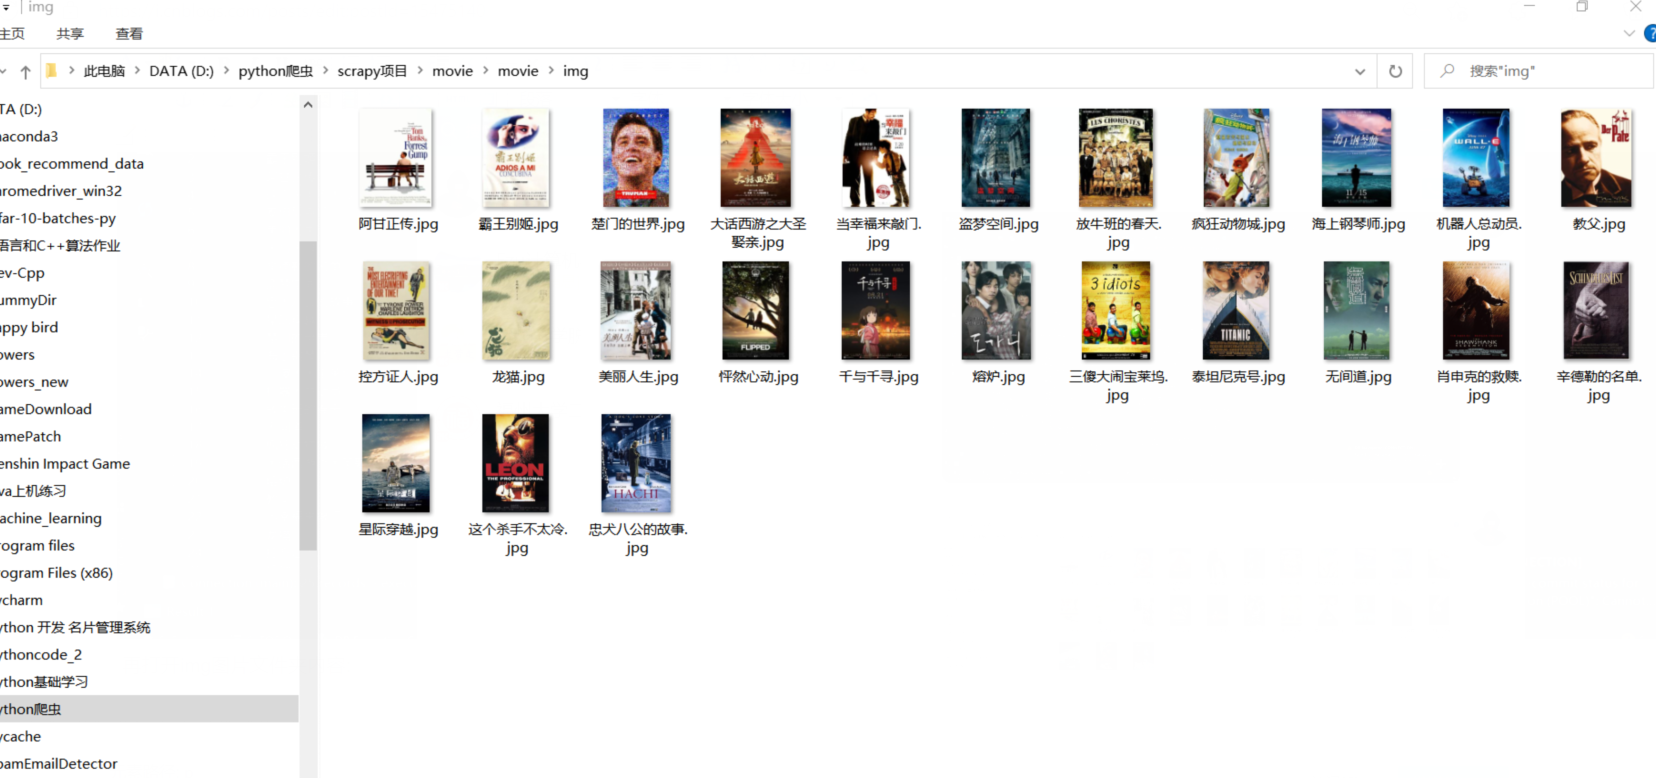Select the 辛德勒的名单.jpg poster
Viewport: 1656px width, 778px height.
pos(1596,311)
